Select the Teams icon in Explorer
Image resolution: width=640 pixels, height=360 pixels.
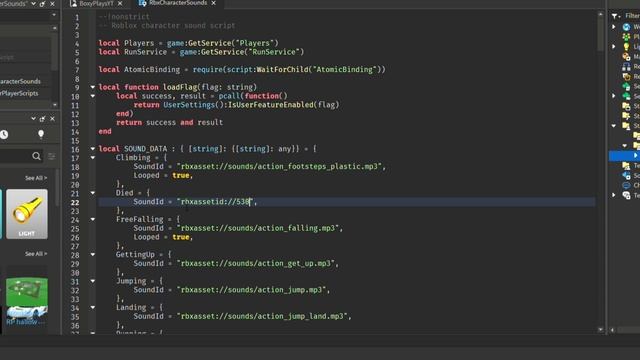[626, 165]
